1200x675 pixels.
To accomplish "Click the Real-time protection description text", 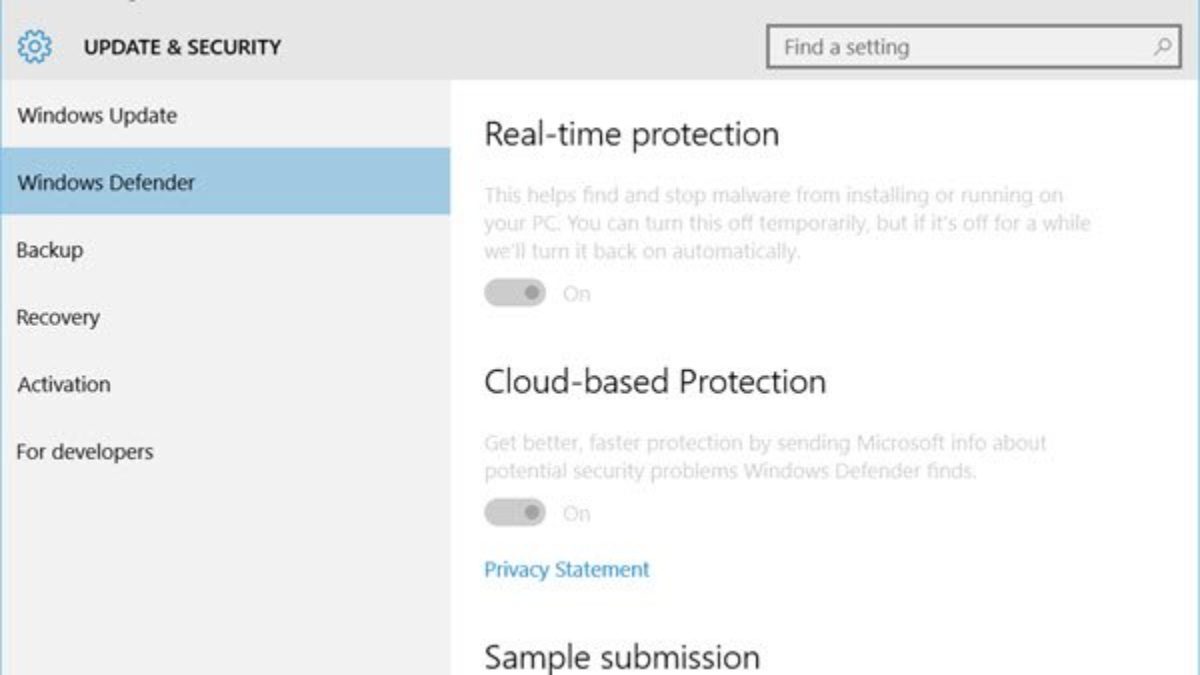I will 787,222.
